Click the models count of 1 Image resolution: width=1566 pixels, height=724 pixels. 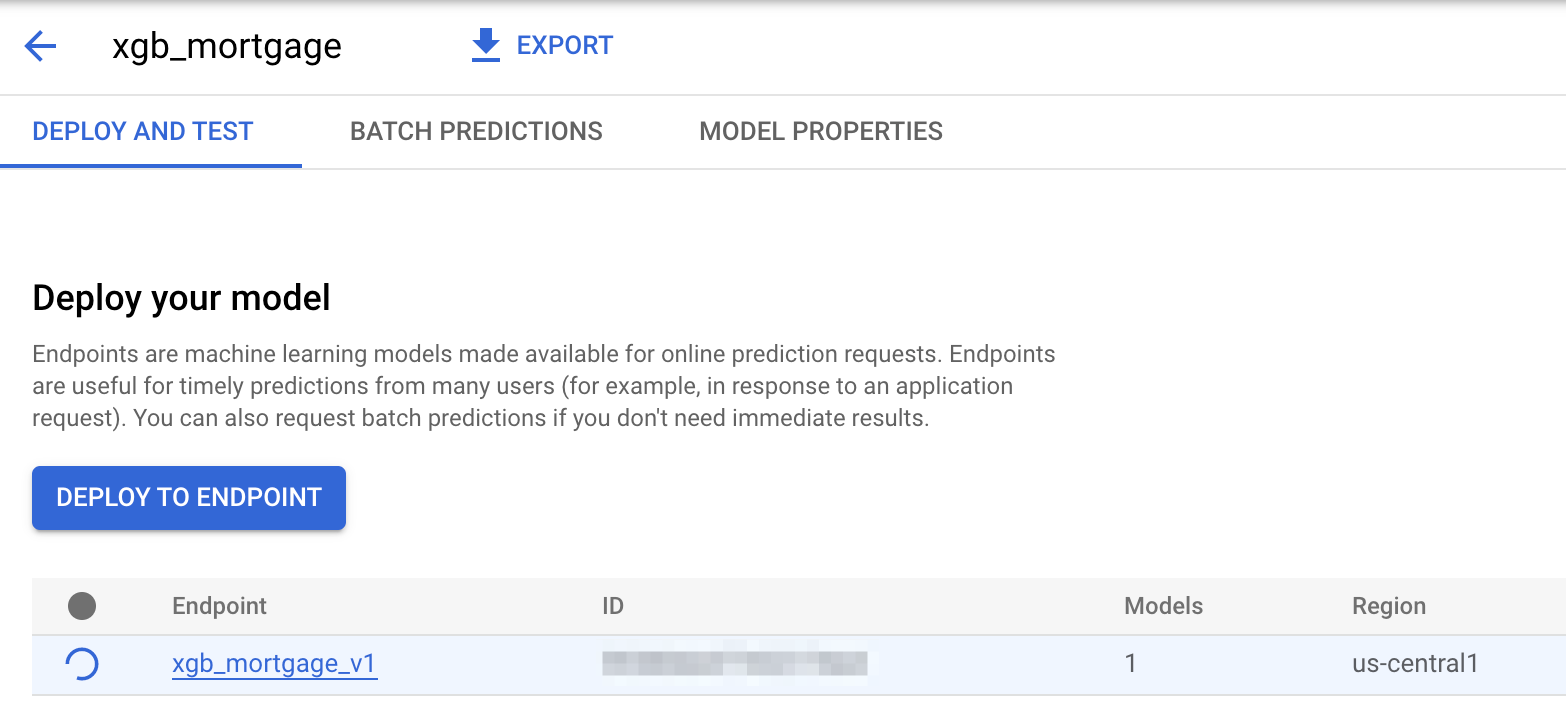[x=1131, y=664]
